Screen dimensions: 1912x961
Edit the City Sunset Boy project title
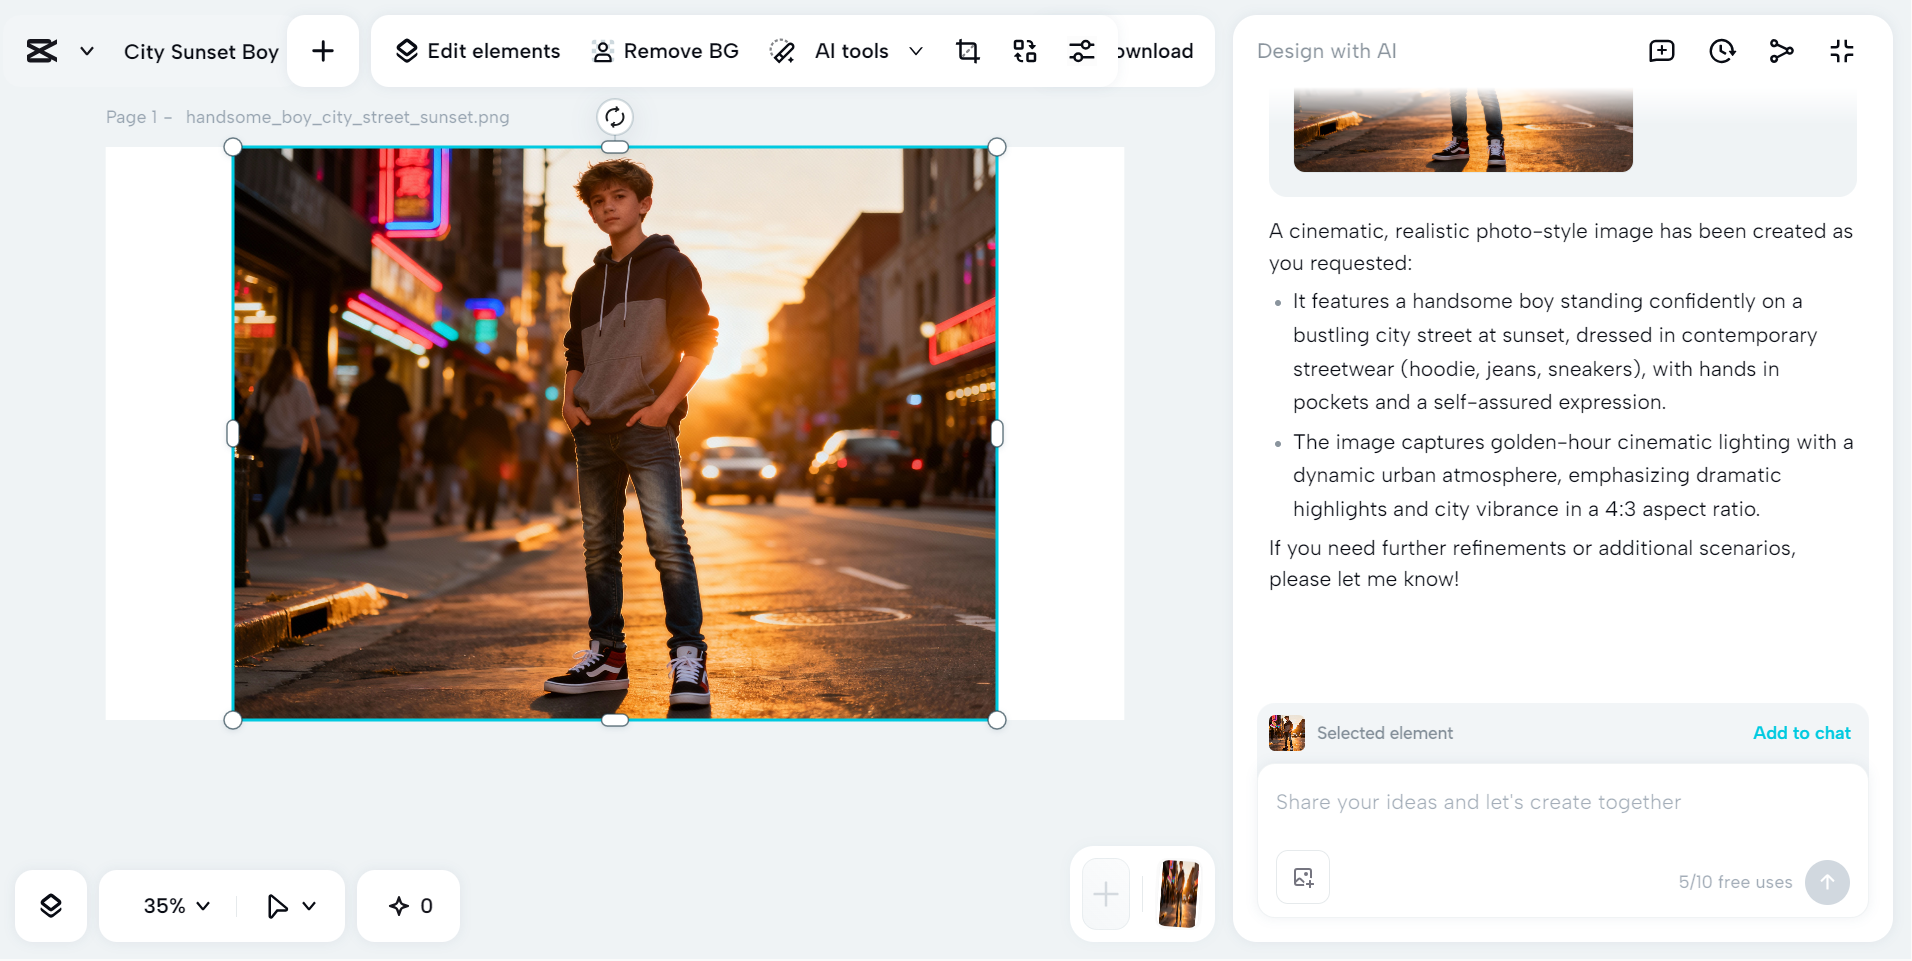pos(200,51)
